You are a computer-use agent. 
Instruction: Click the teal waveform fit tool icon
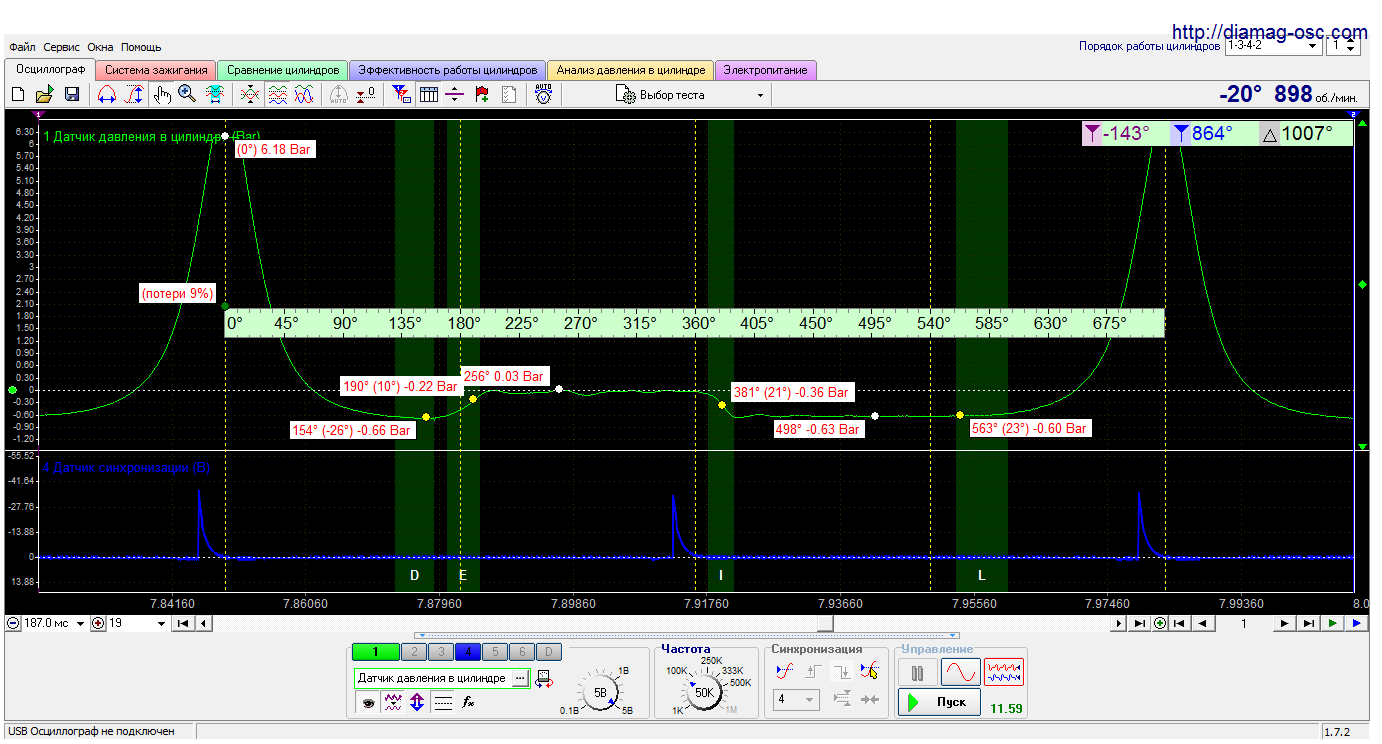click(215, 94)
